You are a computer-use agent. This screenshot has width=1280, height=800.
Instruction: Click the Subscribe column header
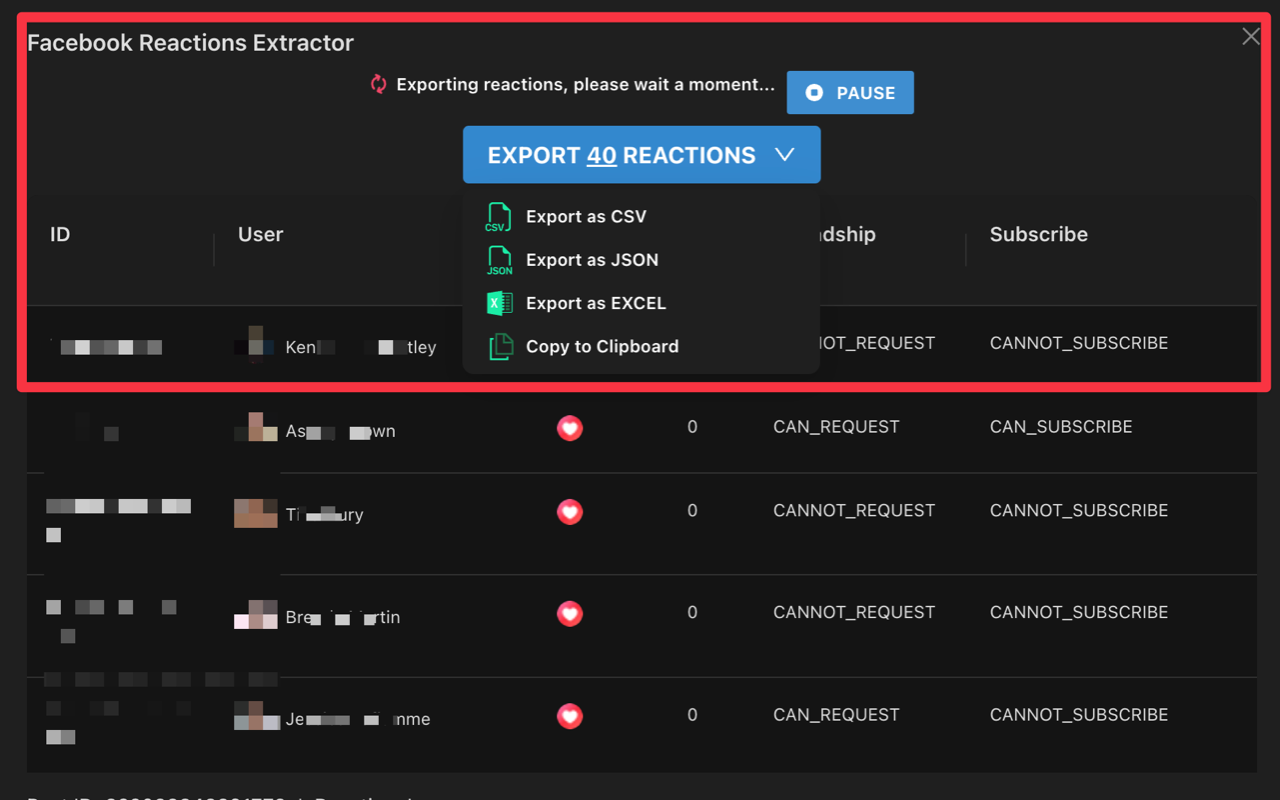1039,235
